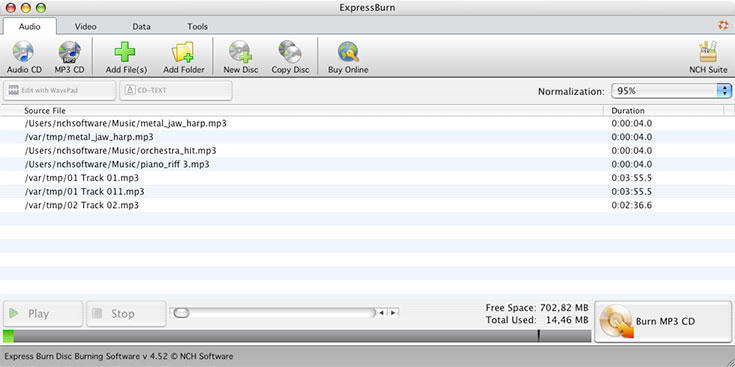Click the 0:02:36.6 duration value
Screen dimensions: 735x367
point(631,205)
